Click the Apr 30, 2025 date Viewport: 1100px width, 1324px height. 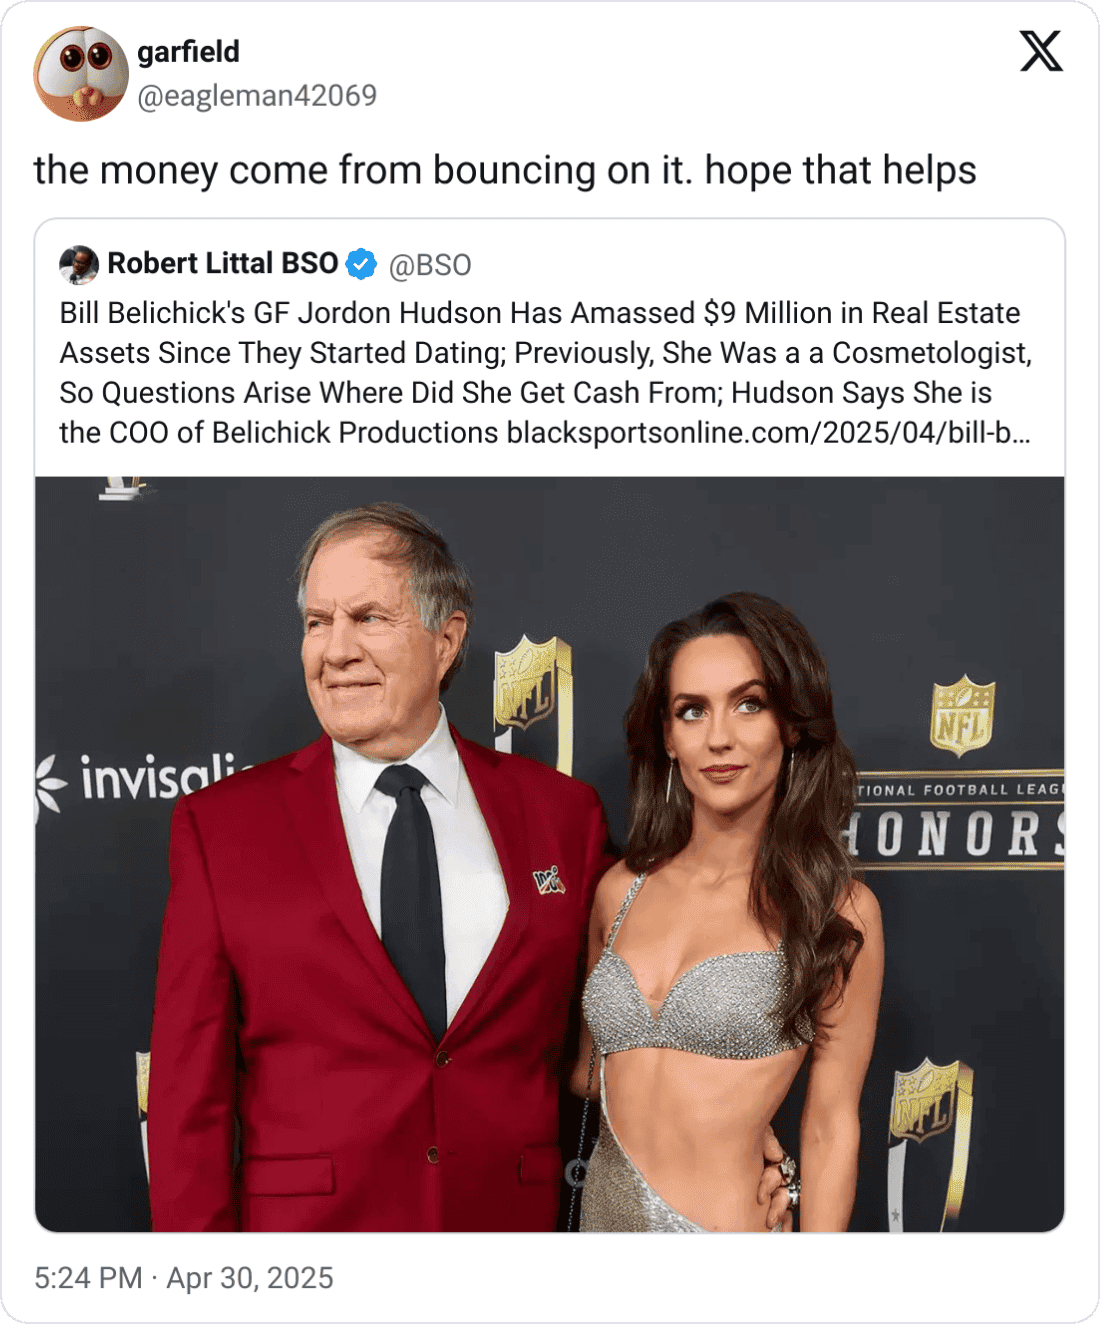coord(250,1278)
